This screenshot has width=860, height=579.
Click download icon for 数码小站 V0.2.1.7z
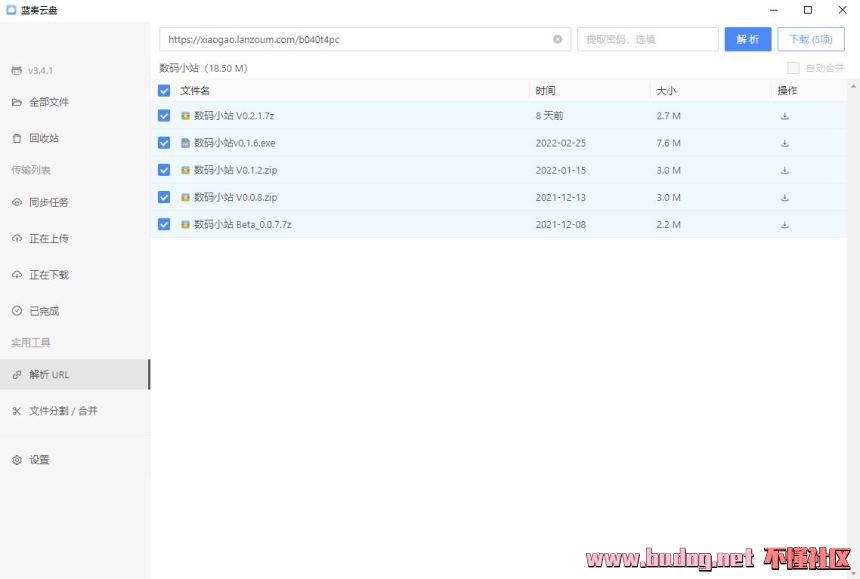[785, 116]
